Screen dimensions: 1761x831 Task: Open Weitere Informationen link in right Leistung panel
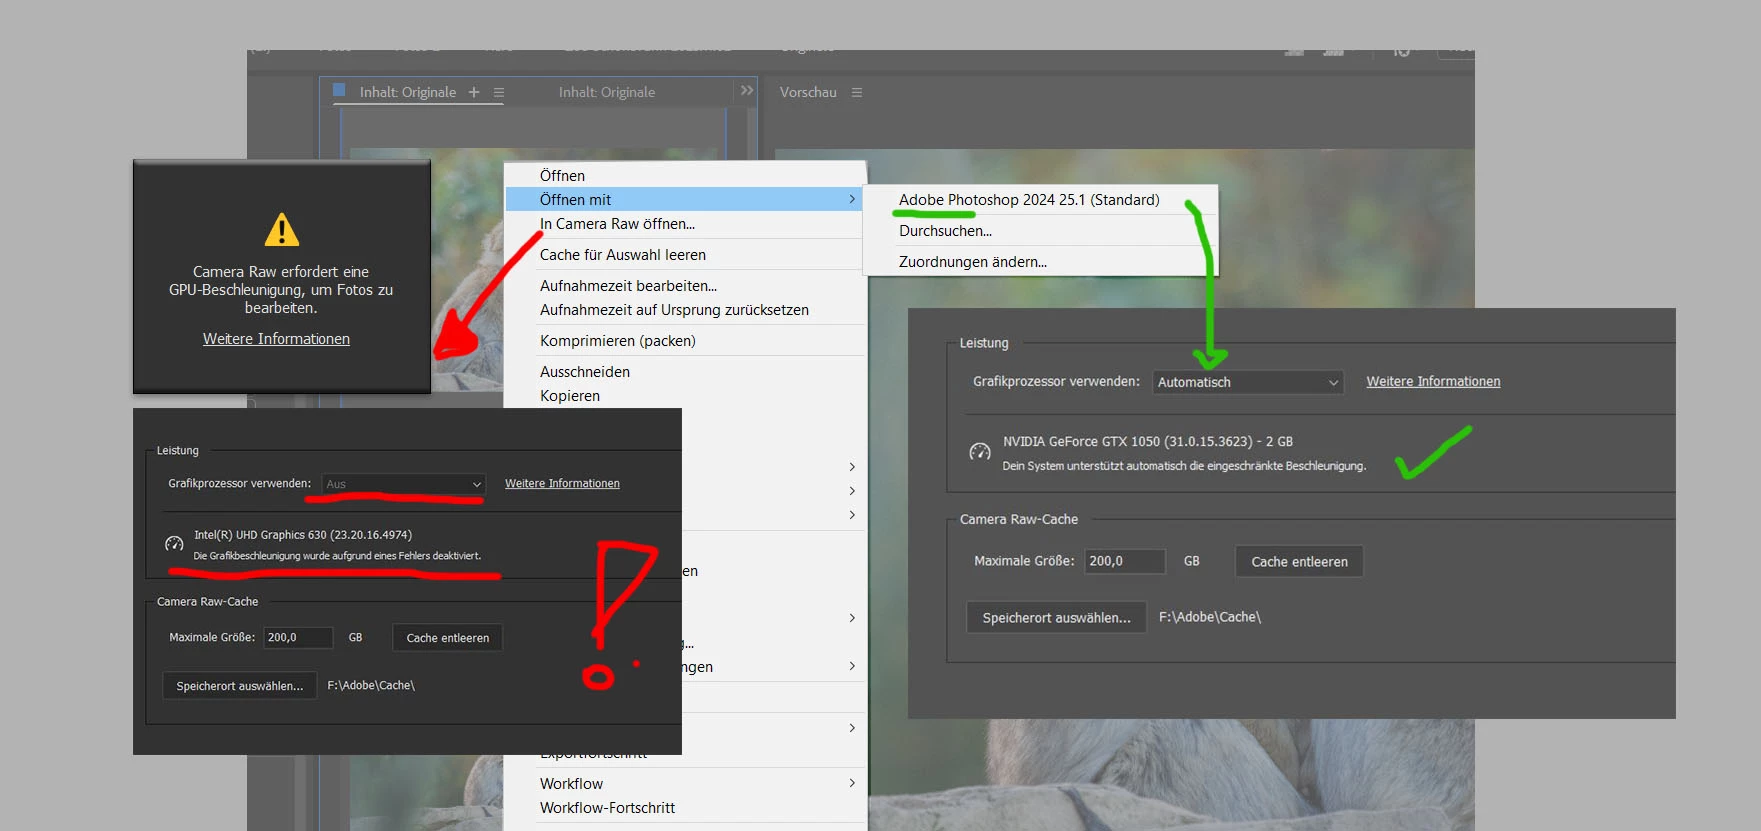click(x=1433, y=381)
